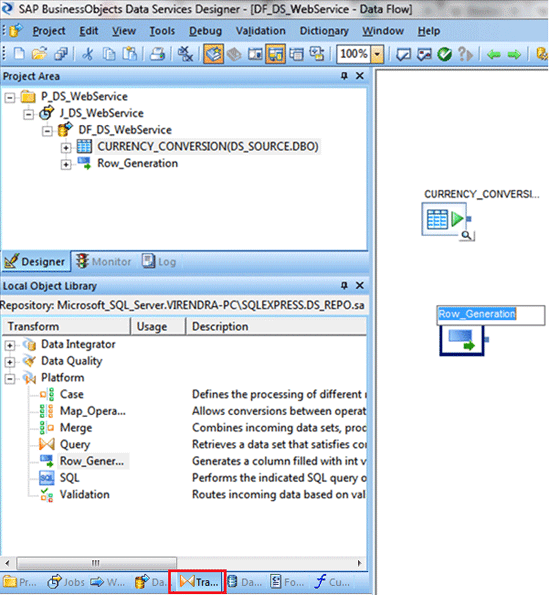Image resolution: width=550 pixels, height=595 pixels.
Task: Expand the Data Integrator transform group
Action: (x=10, y=345)
